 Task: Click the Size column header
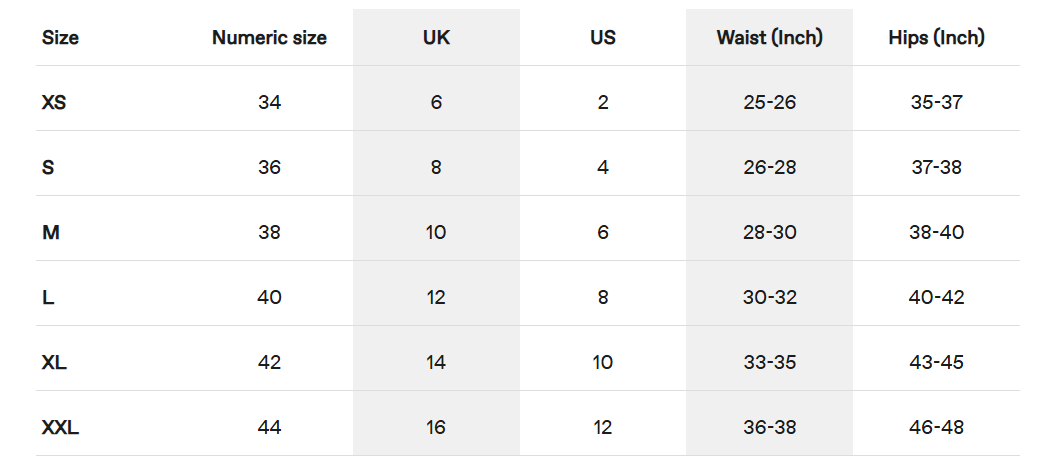coord(60,38)
